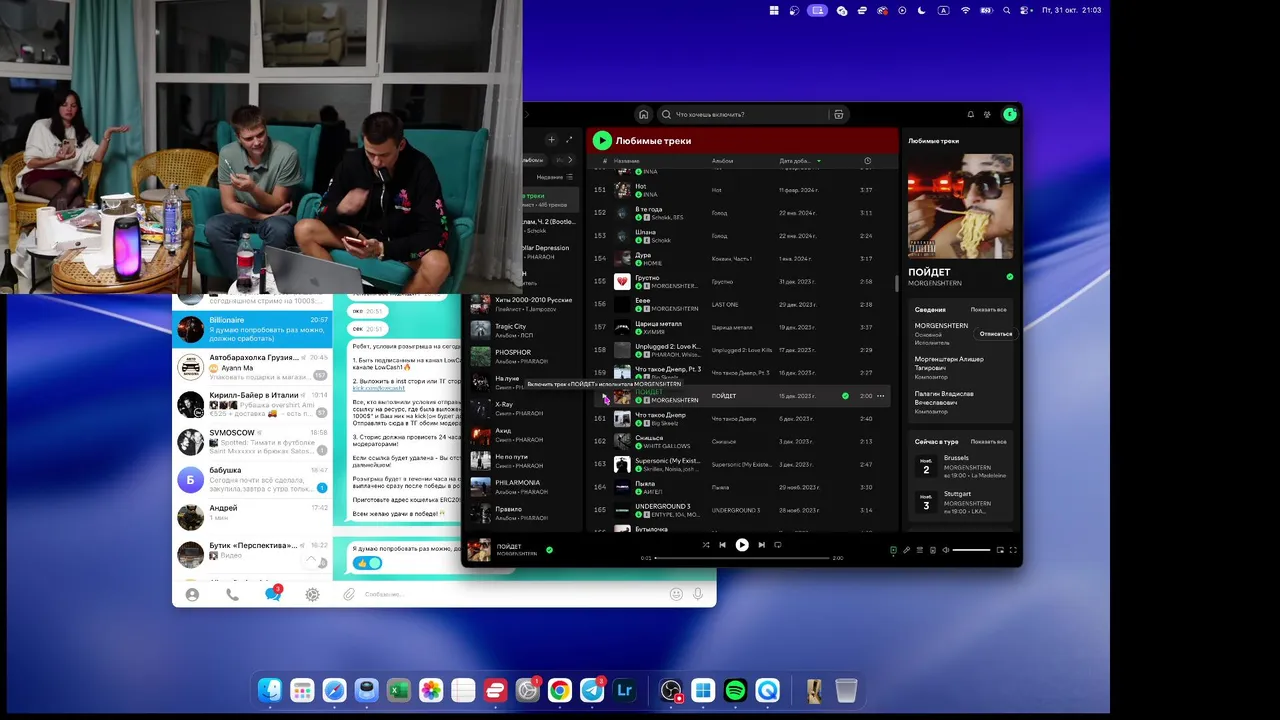Screen dimensions: 1280x720
Task: Open Telegram calls tab
Action: click(x=232, y=594)
